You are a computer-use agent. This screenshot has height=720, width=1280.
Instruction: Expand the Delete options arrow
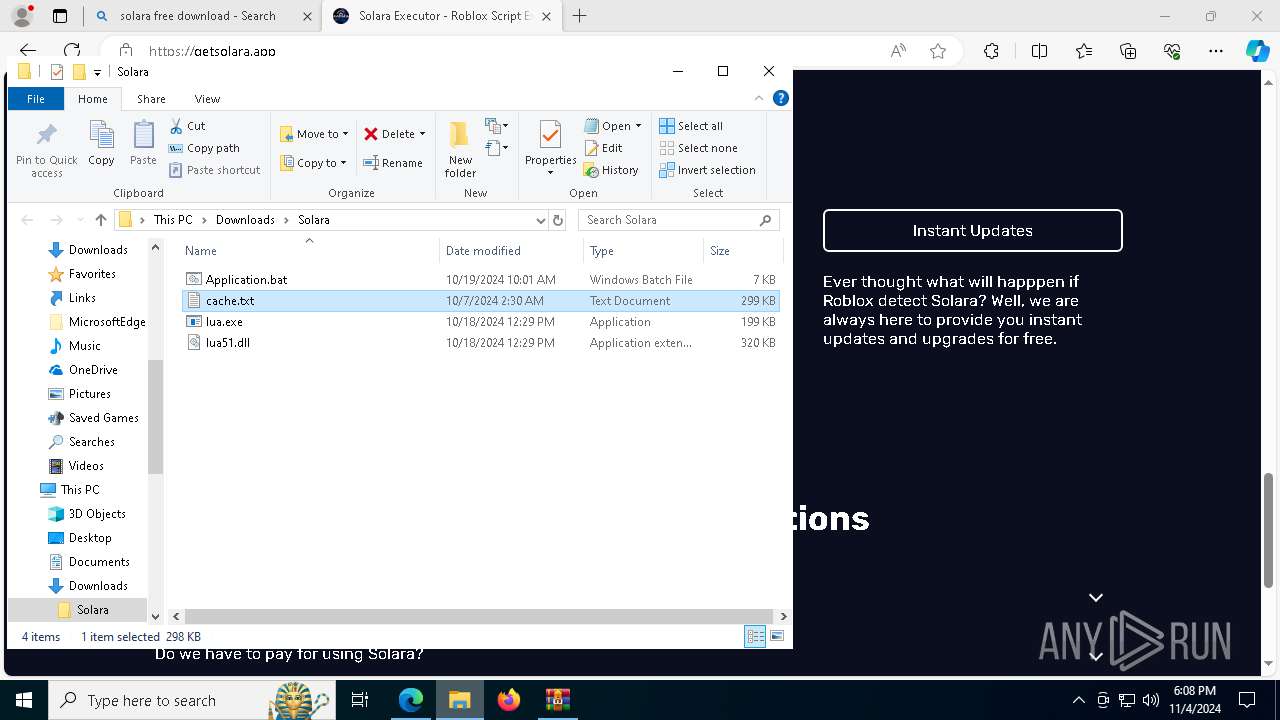point(422,134)
